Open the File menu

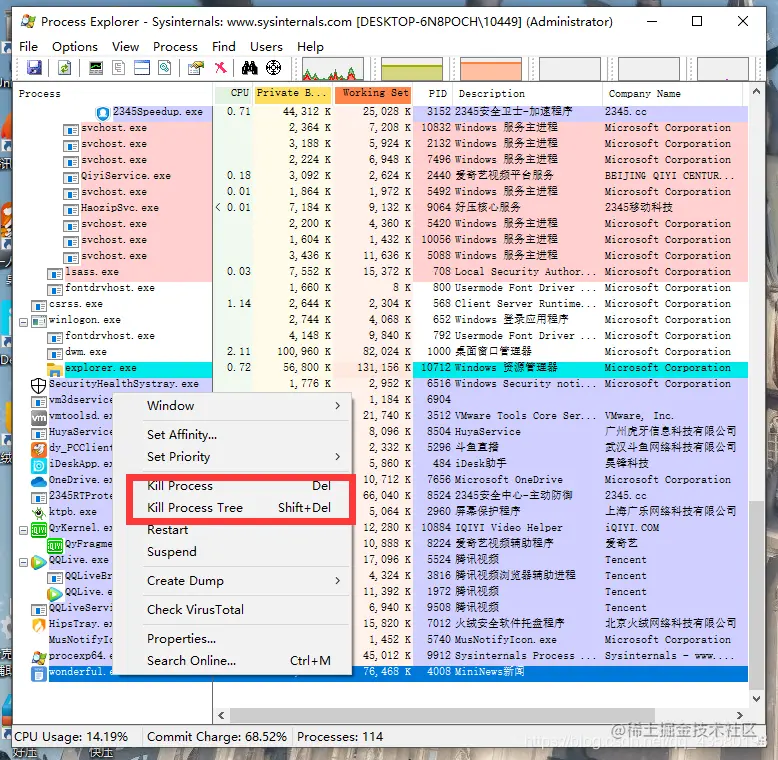point(28,47)
